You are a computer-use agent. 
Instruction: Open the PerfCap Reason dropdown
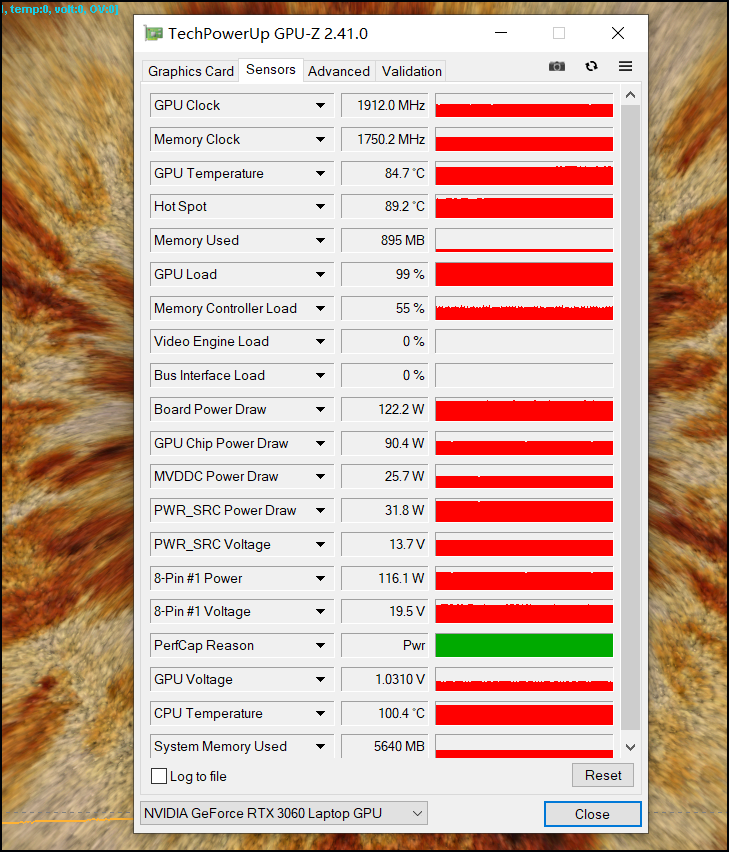click(x=320, y=646)
